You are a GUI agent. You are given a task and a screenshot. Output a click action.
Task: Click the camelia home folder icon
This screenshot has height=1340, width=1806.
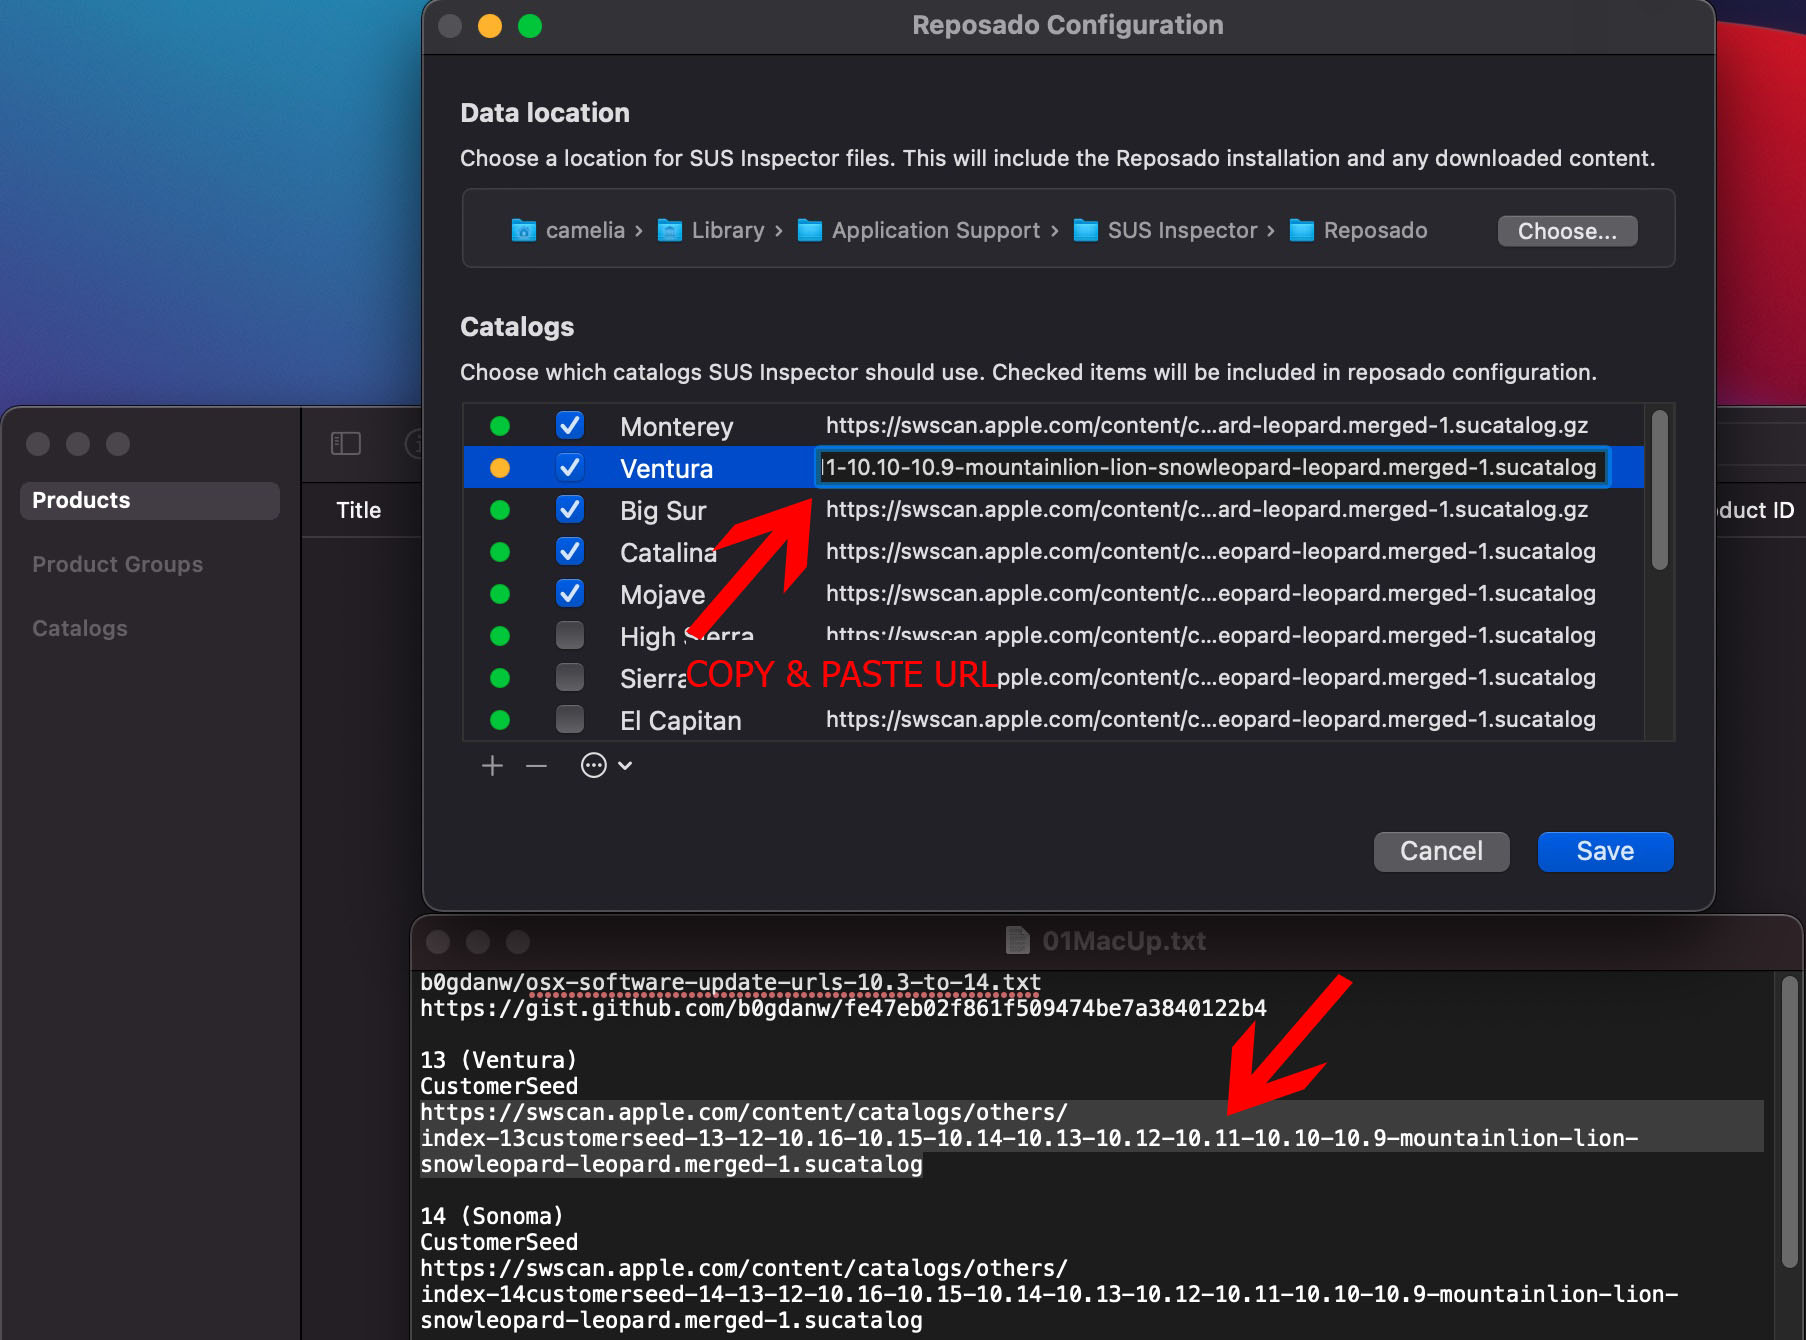pyautogui.click(x=523, y=231)
